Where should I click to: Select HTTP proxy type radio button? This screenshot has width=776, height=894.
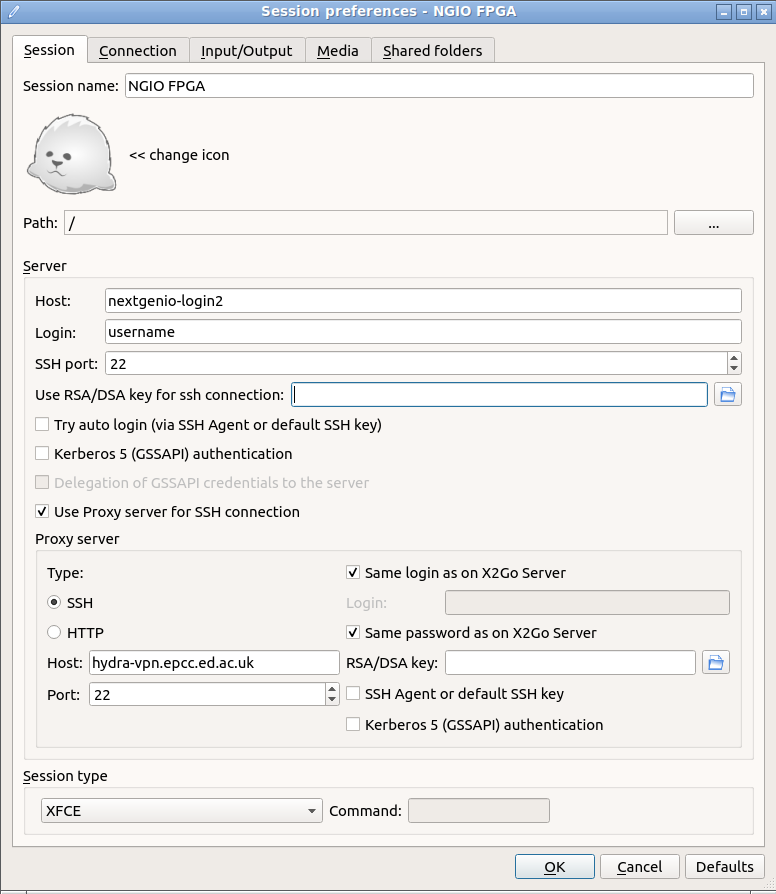[54, 632]
